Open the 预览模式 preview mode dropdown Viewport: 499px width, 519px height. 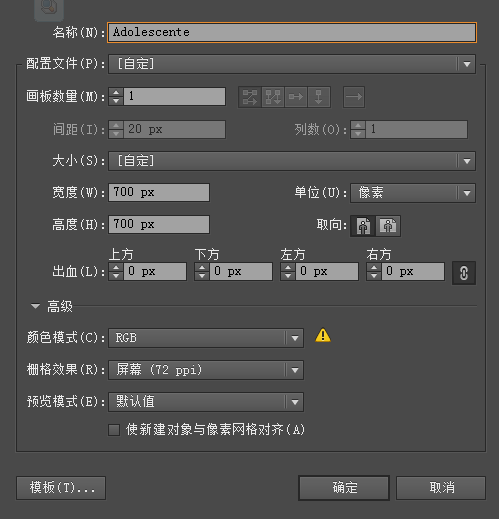pos(206,402)
